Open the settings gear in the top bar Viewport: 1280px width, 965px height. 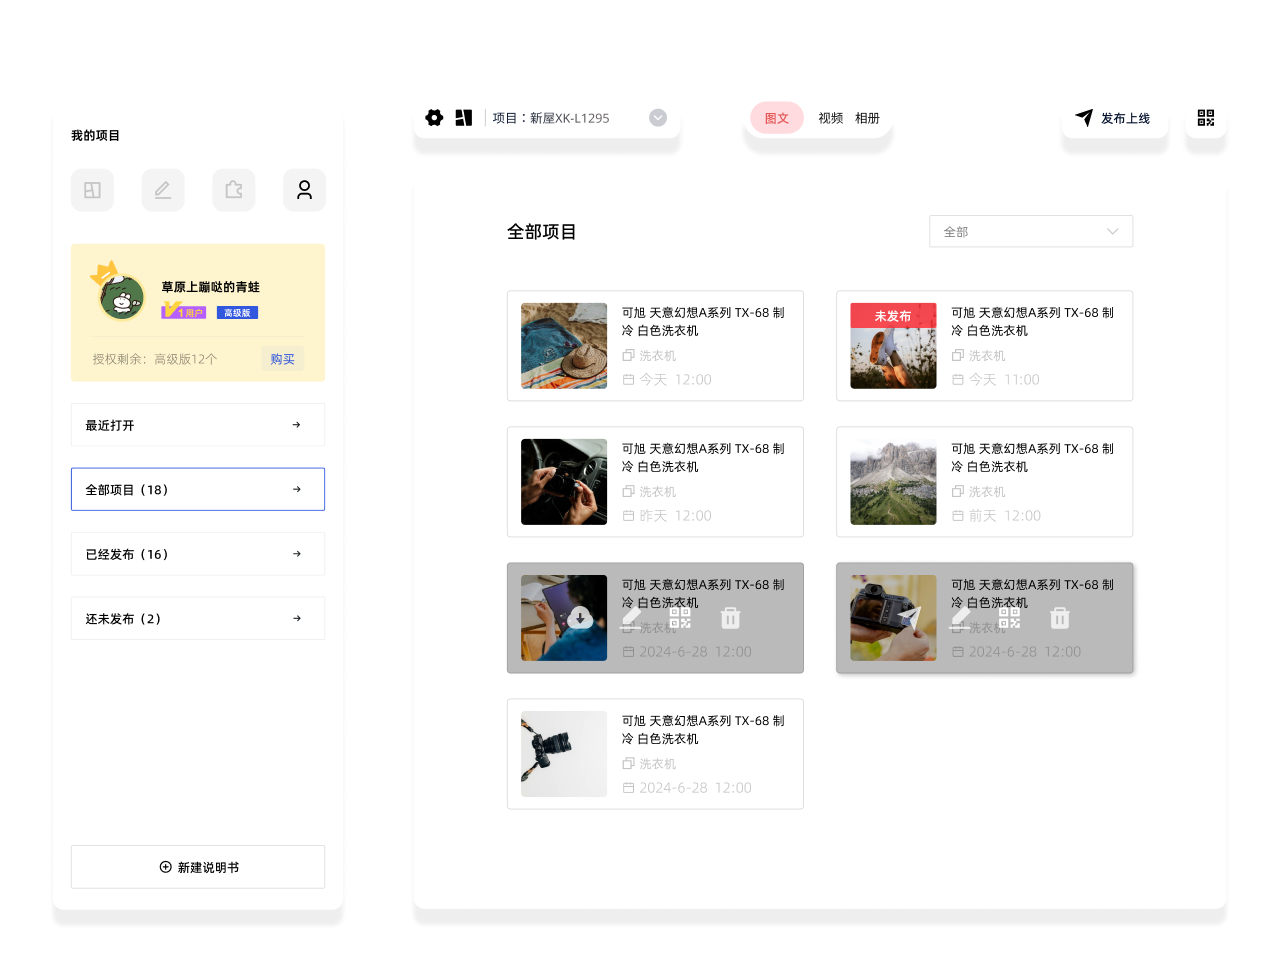(434, 118)
